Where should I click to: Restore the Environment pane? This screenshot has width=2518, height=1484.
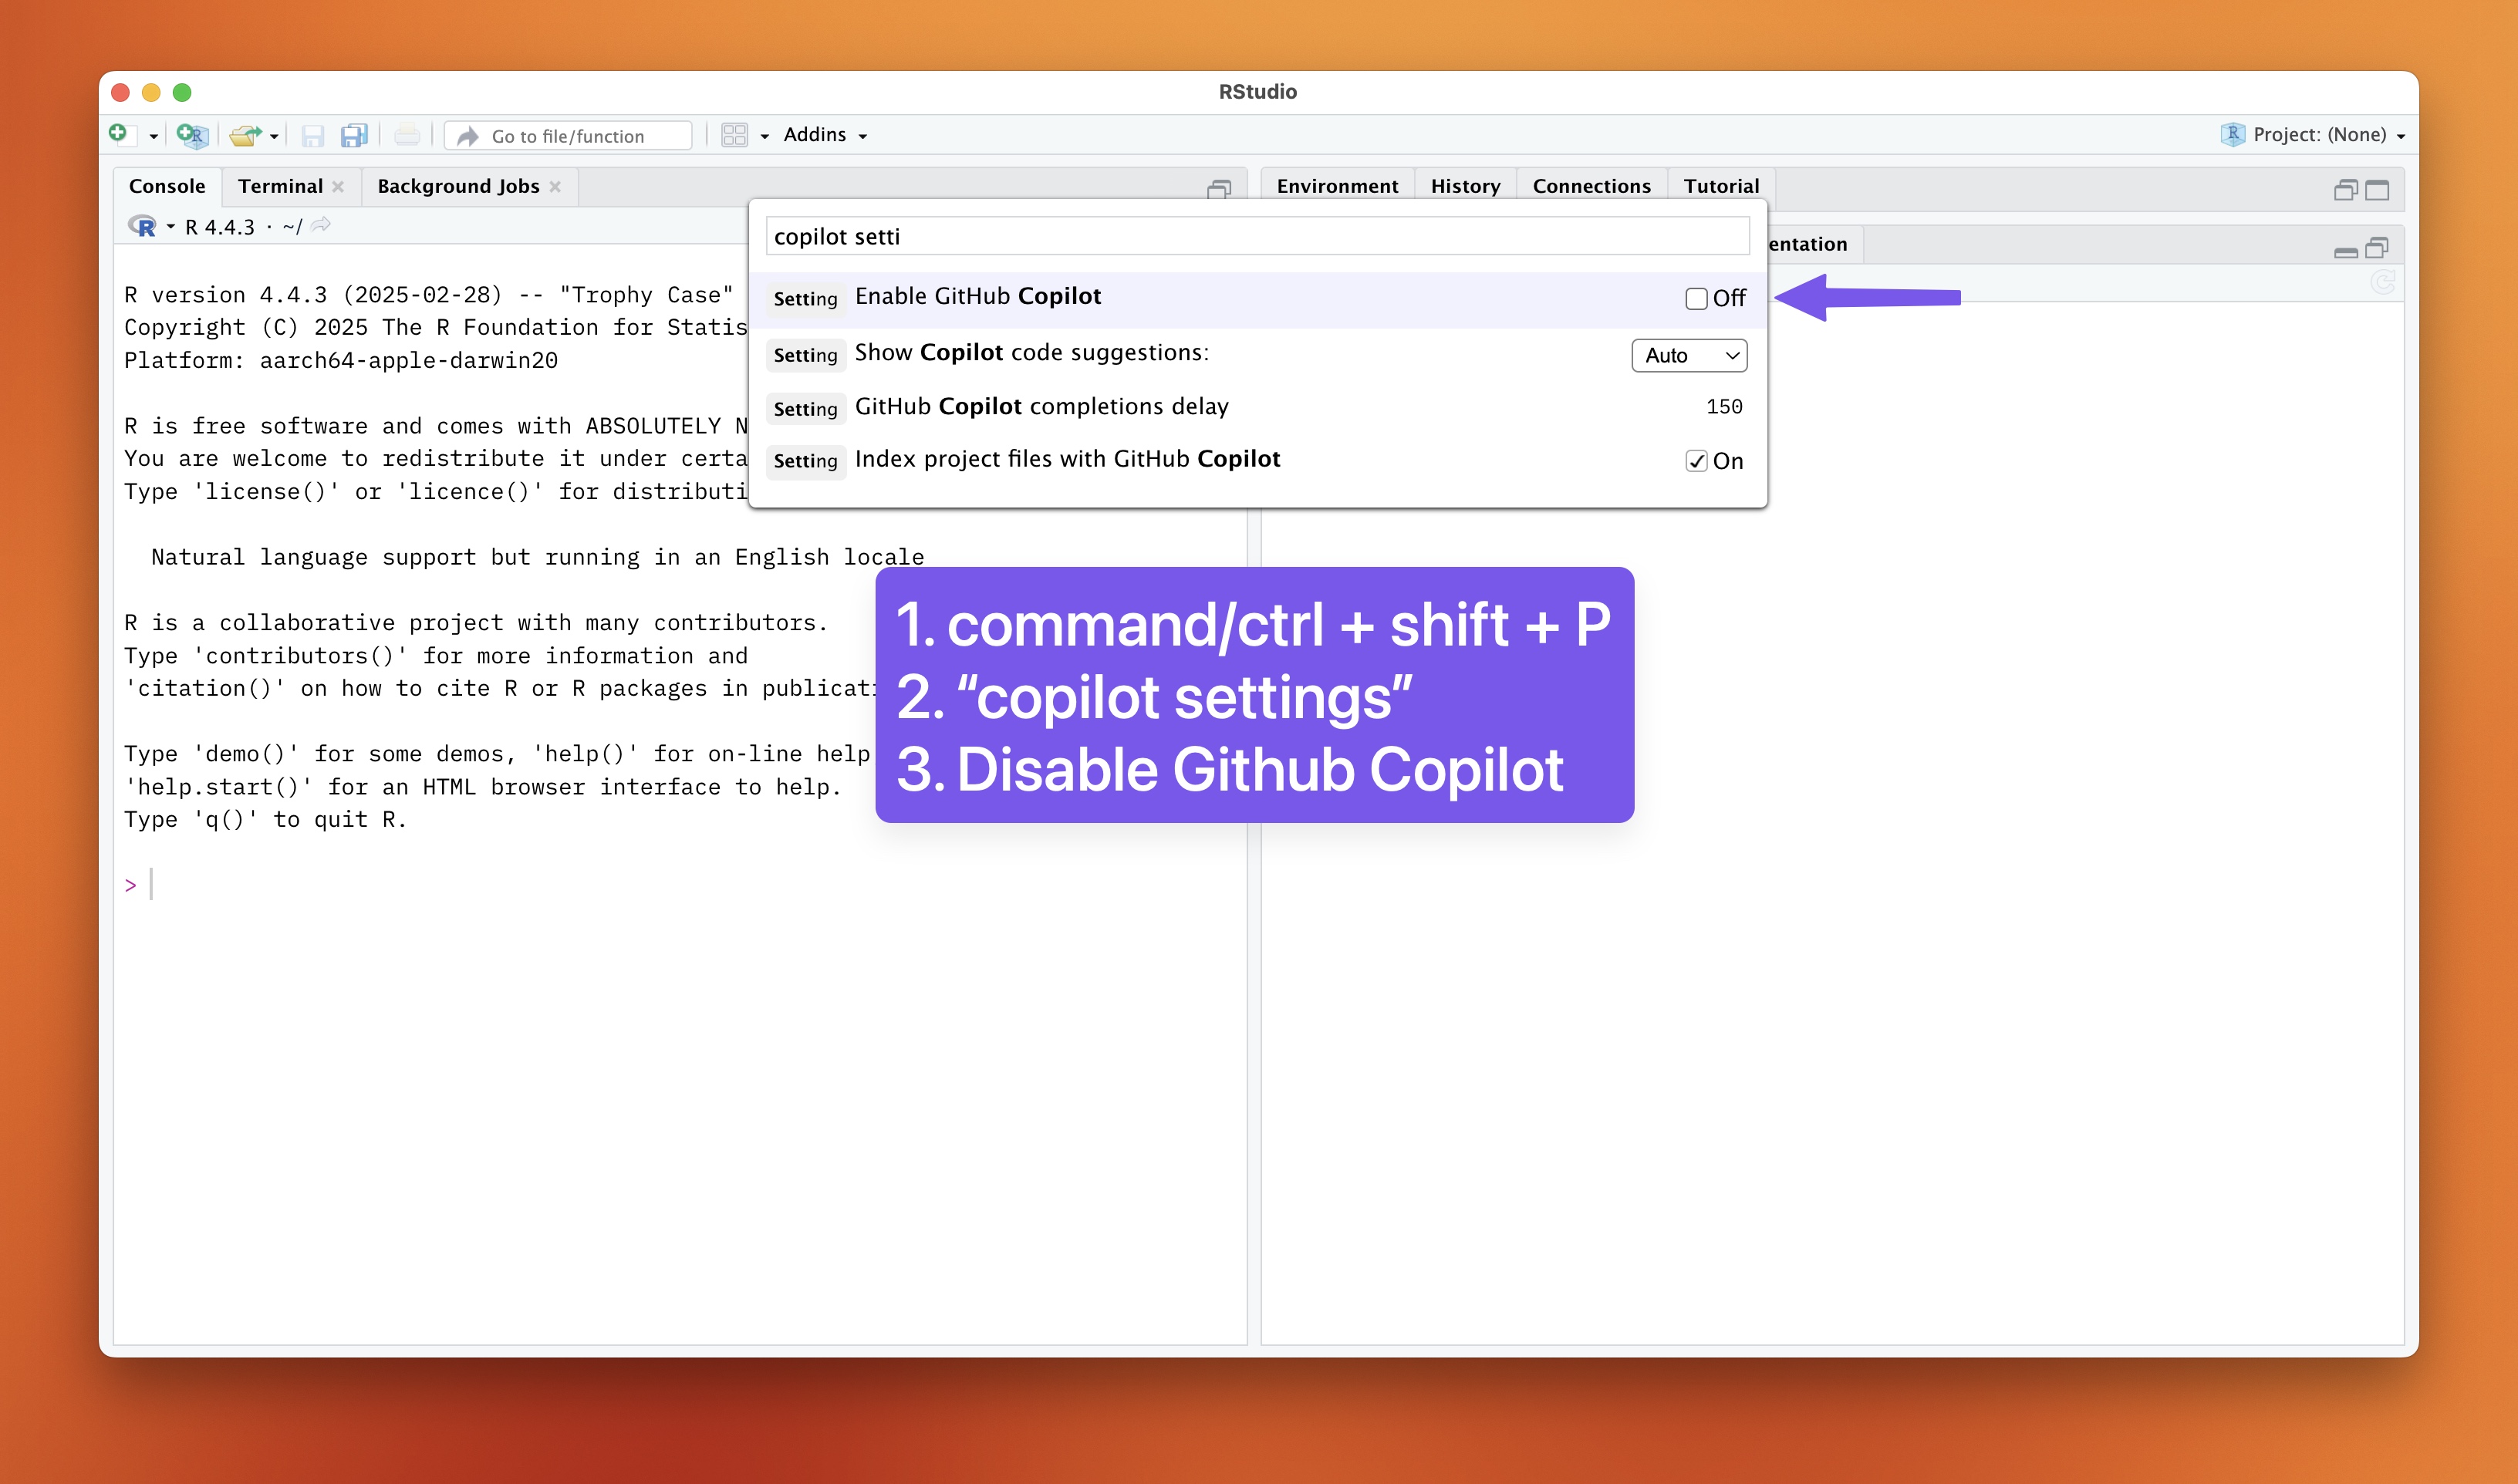pyautogui.click(x=2345, y=189)
